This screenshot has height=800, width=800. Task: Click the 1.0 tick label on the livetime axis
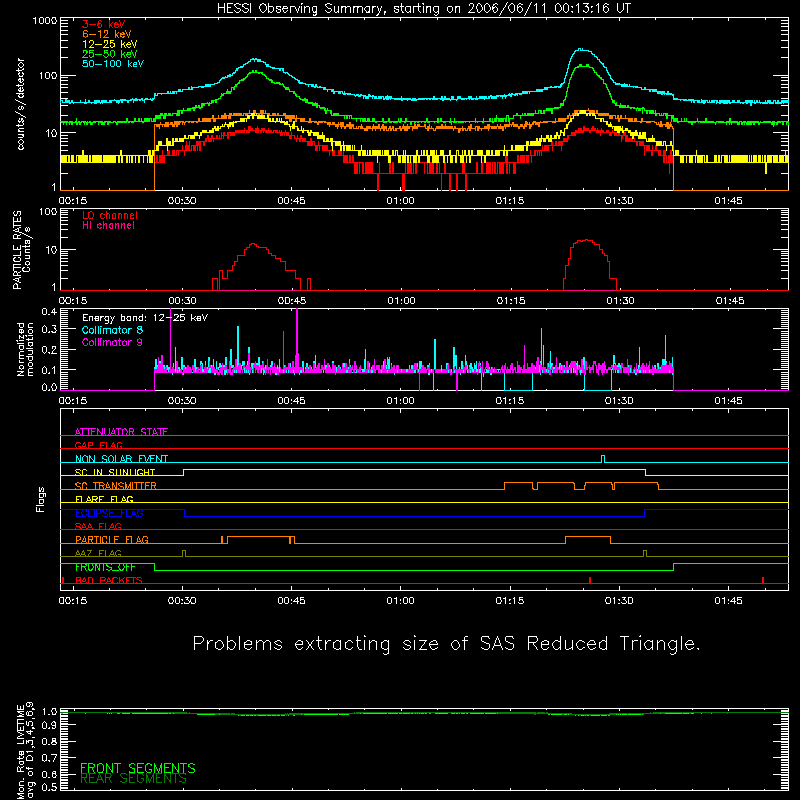click(x=49, y=712)
